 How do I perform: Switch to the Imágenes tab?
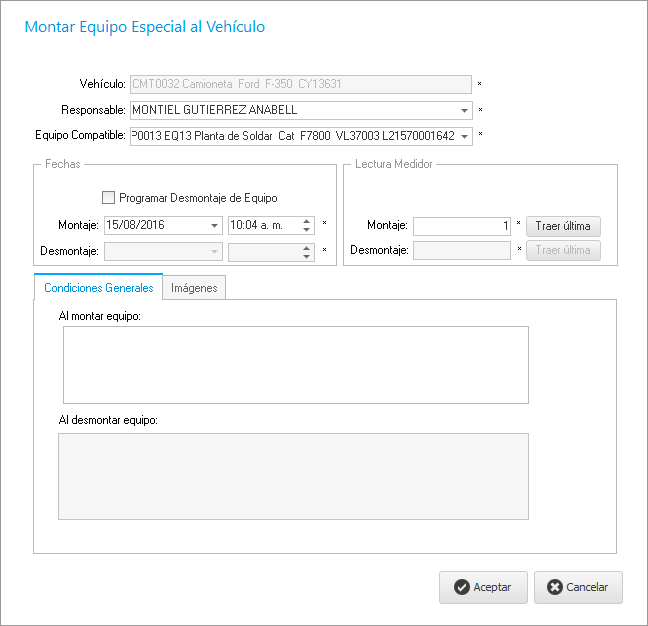(x=195, y=288)
